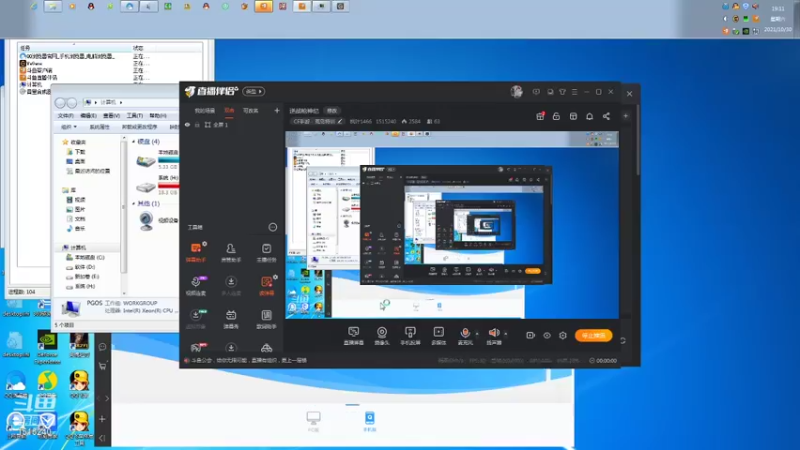Click the share icon in live app
The image size is (800, 450).
click(606, 116)
